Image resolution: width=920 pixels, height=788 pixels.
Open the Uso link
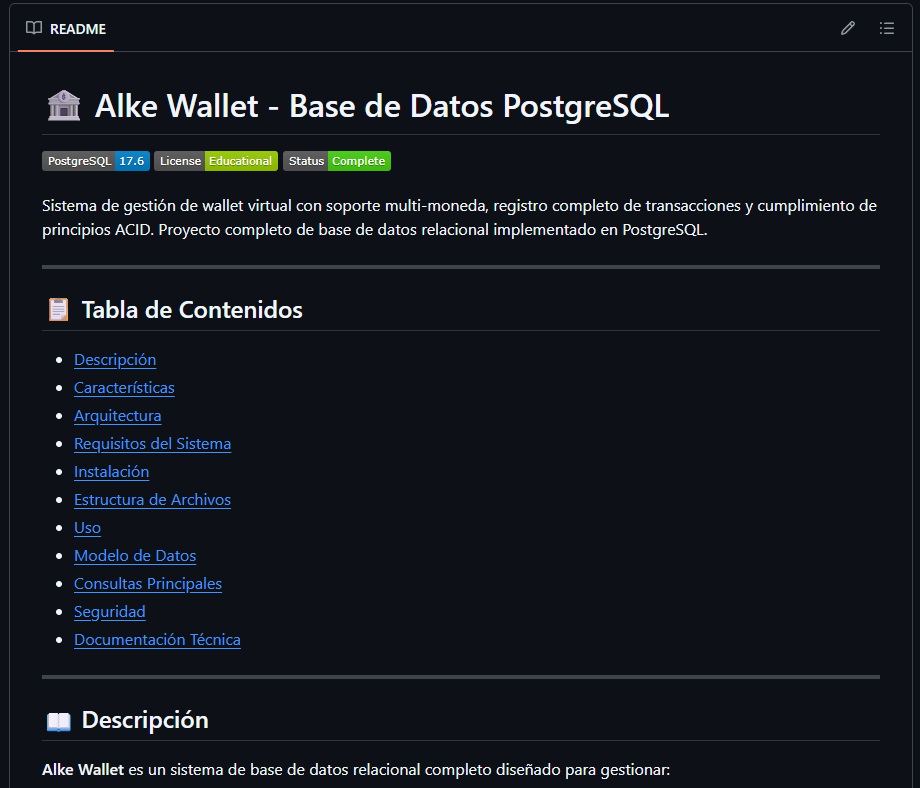coord(87,527)
